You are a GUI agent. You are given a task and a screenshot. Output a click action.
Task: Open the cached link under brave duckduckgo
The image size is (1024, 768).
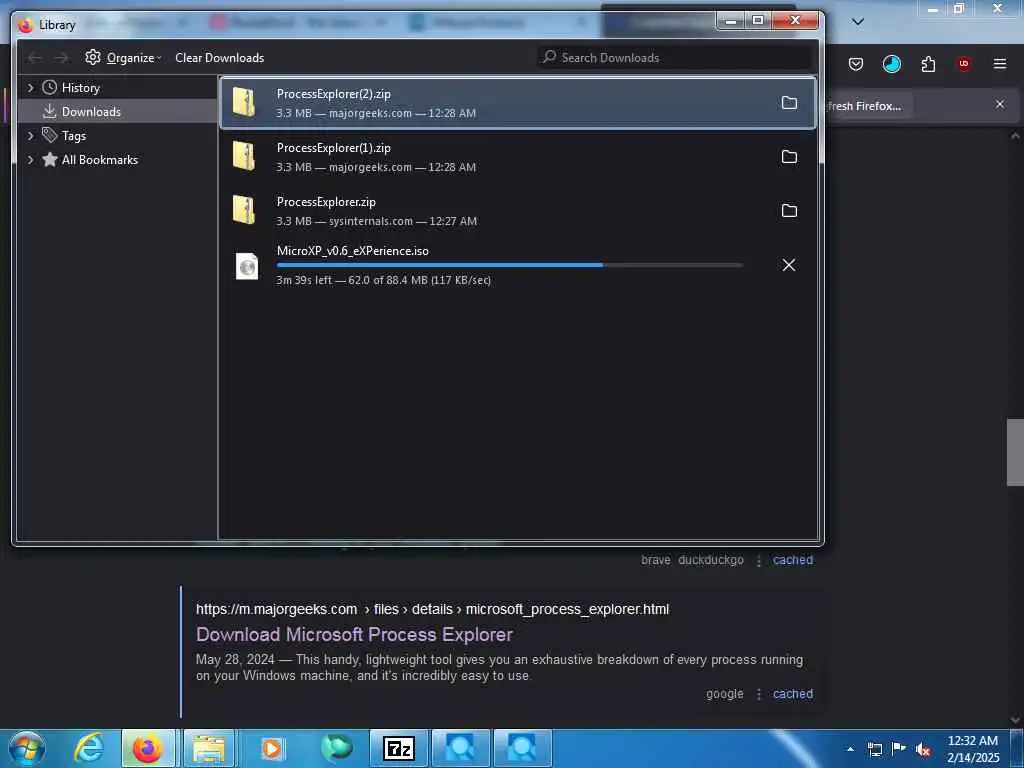pos(793,560)
